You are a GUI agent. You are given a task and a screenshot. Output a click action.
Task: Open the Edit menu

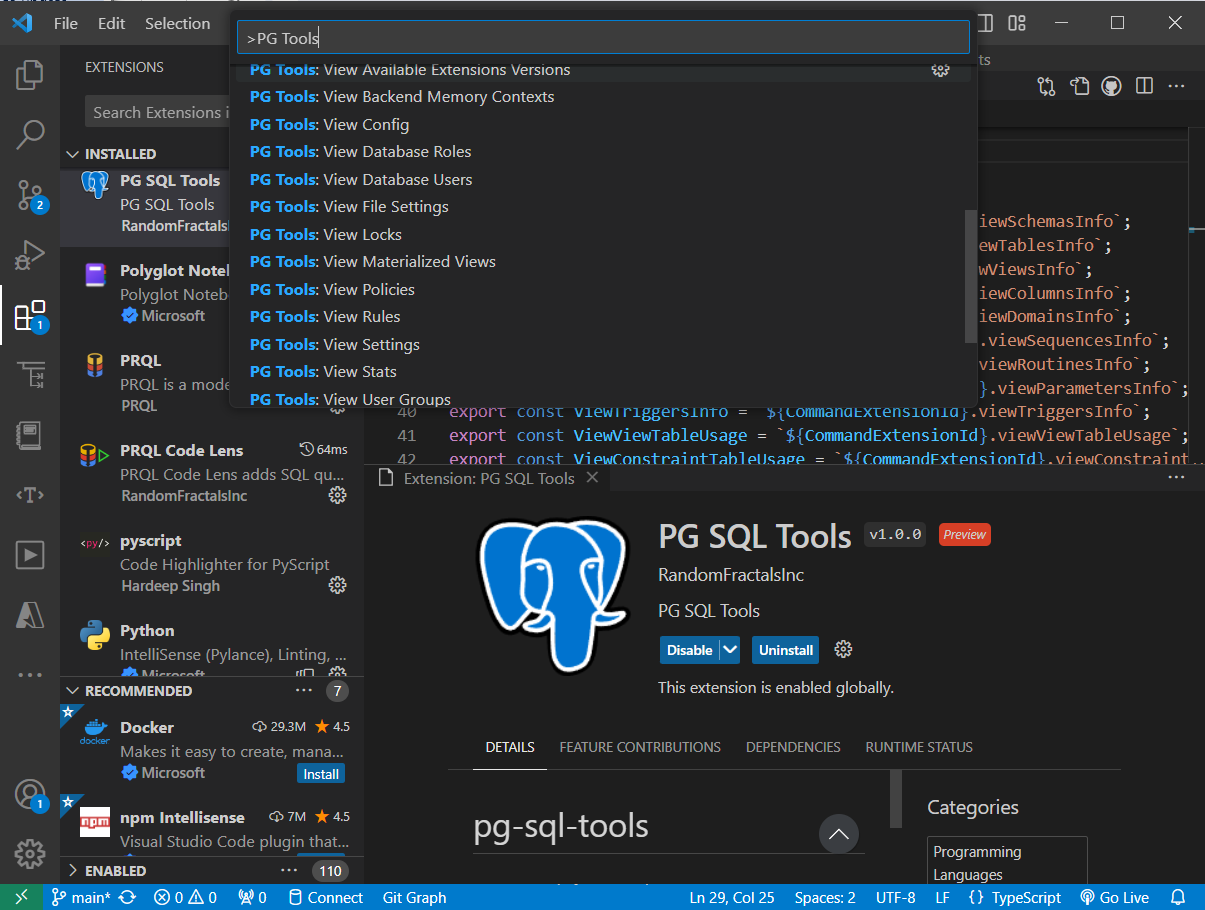tap(112, 23)
